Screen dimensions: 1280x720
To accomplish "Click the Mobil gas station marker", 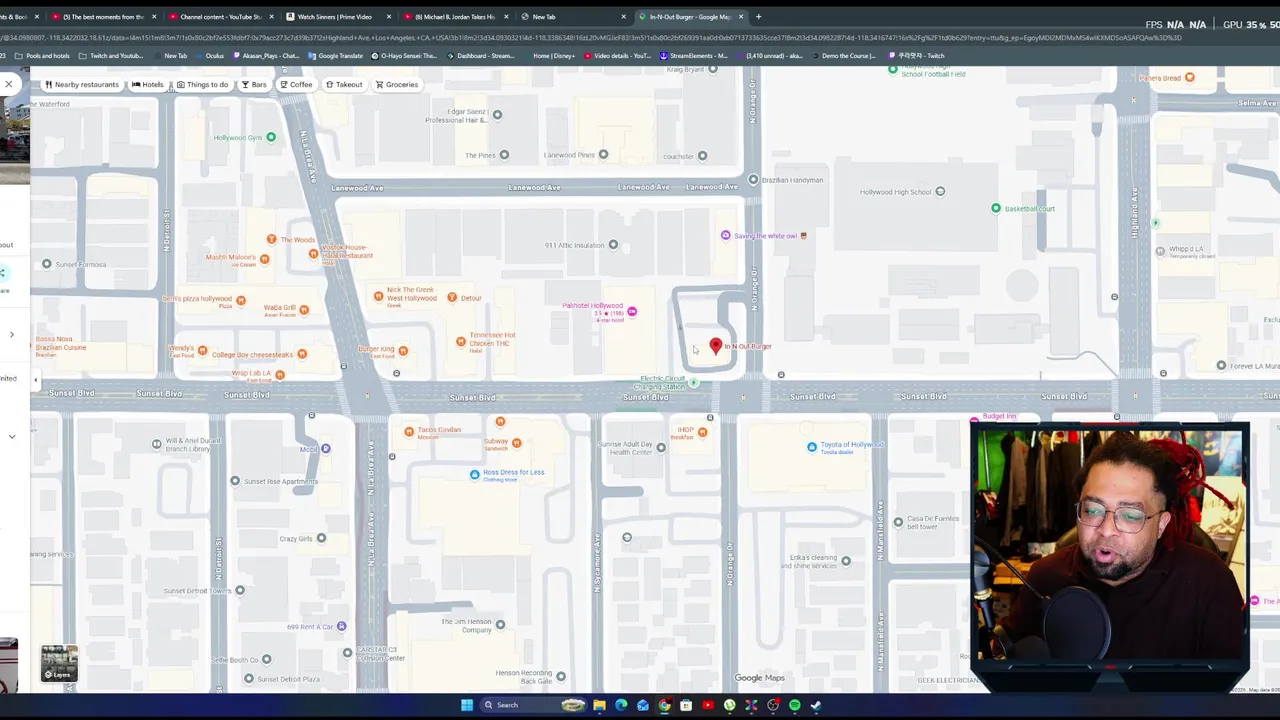I will (x=325, y=448).
